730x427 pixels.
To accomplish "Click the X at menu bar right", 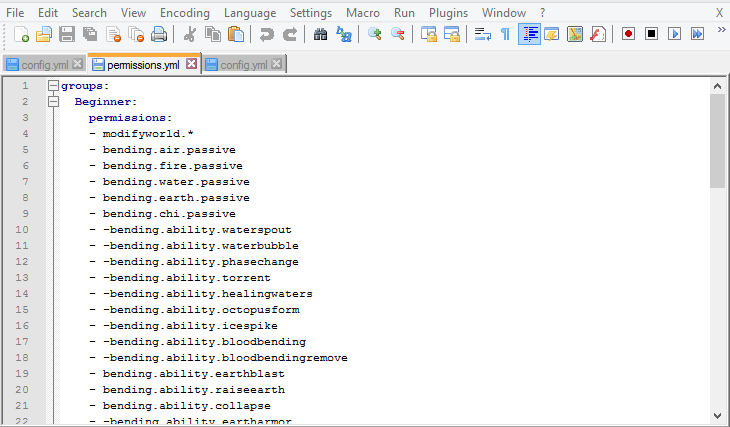I will point(720,13).
